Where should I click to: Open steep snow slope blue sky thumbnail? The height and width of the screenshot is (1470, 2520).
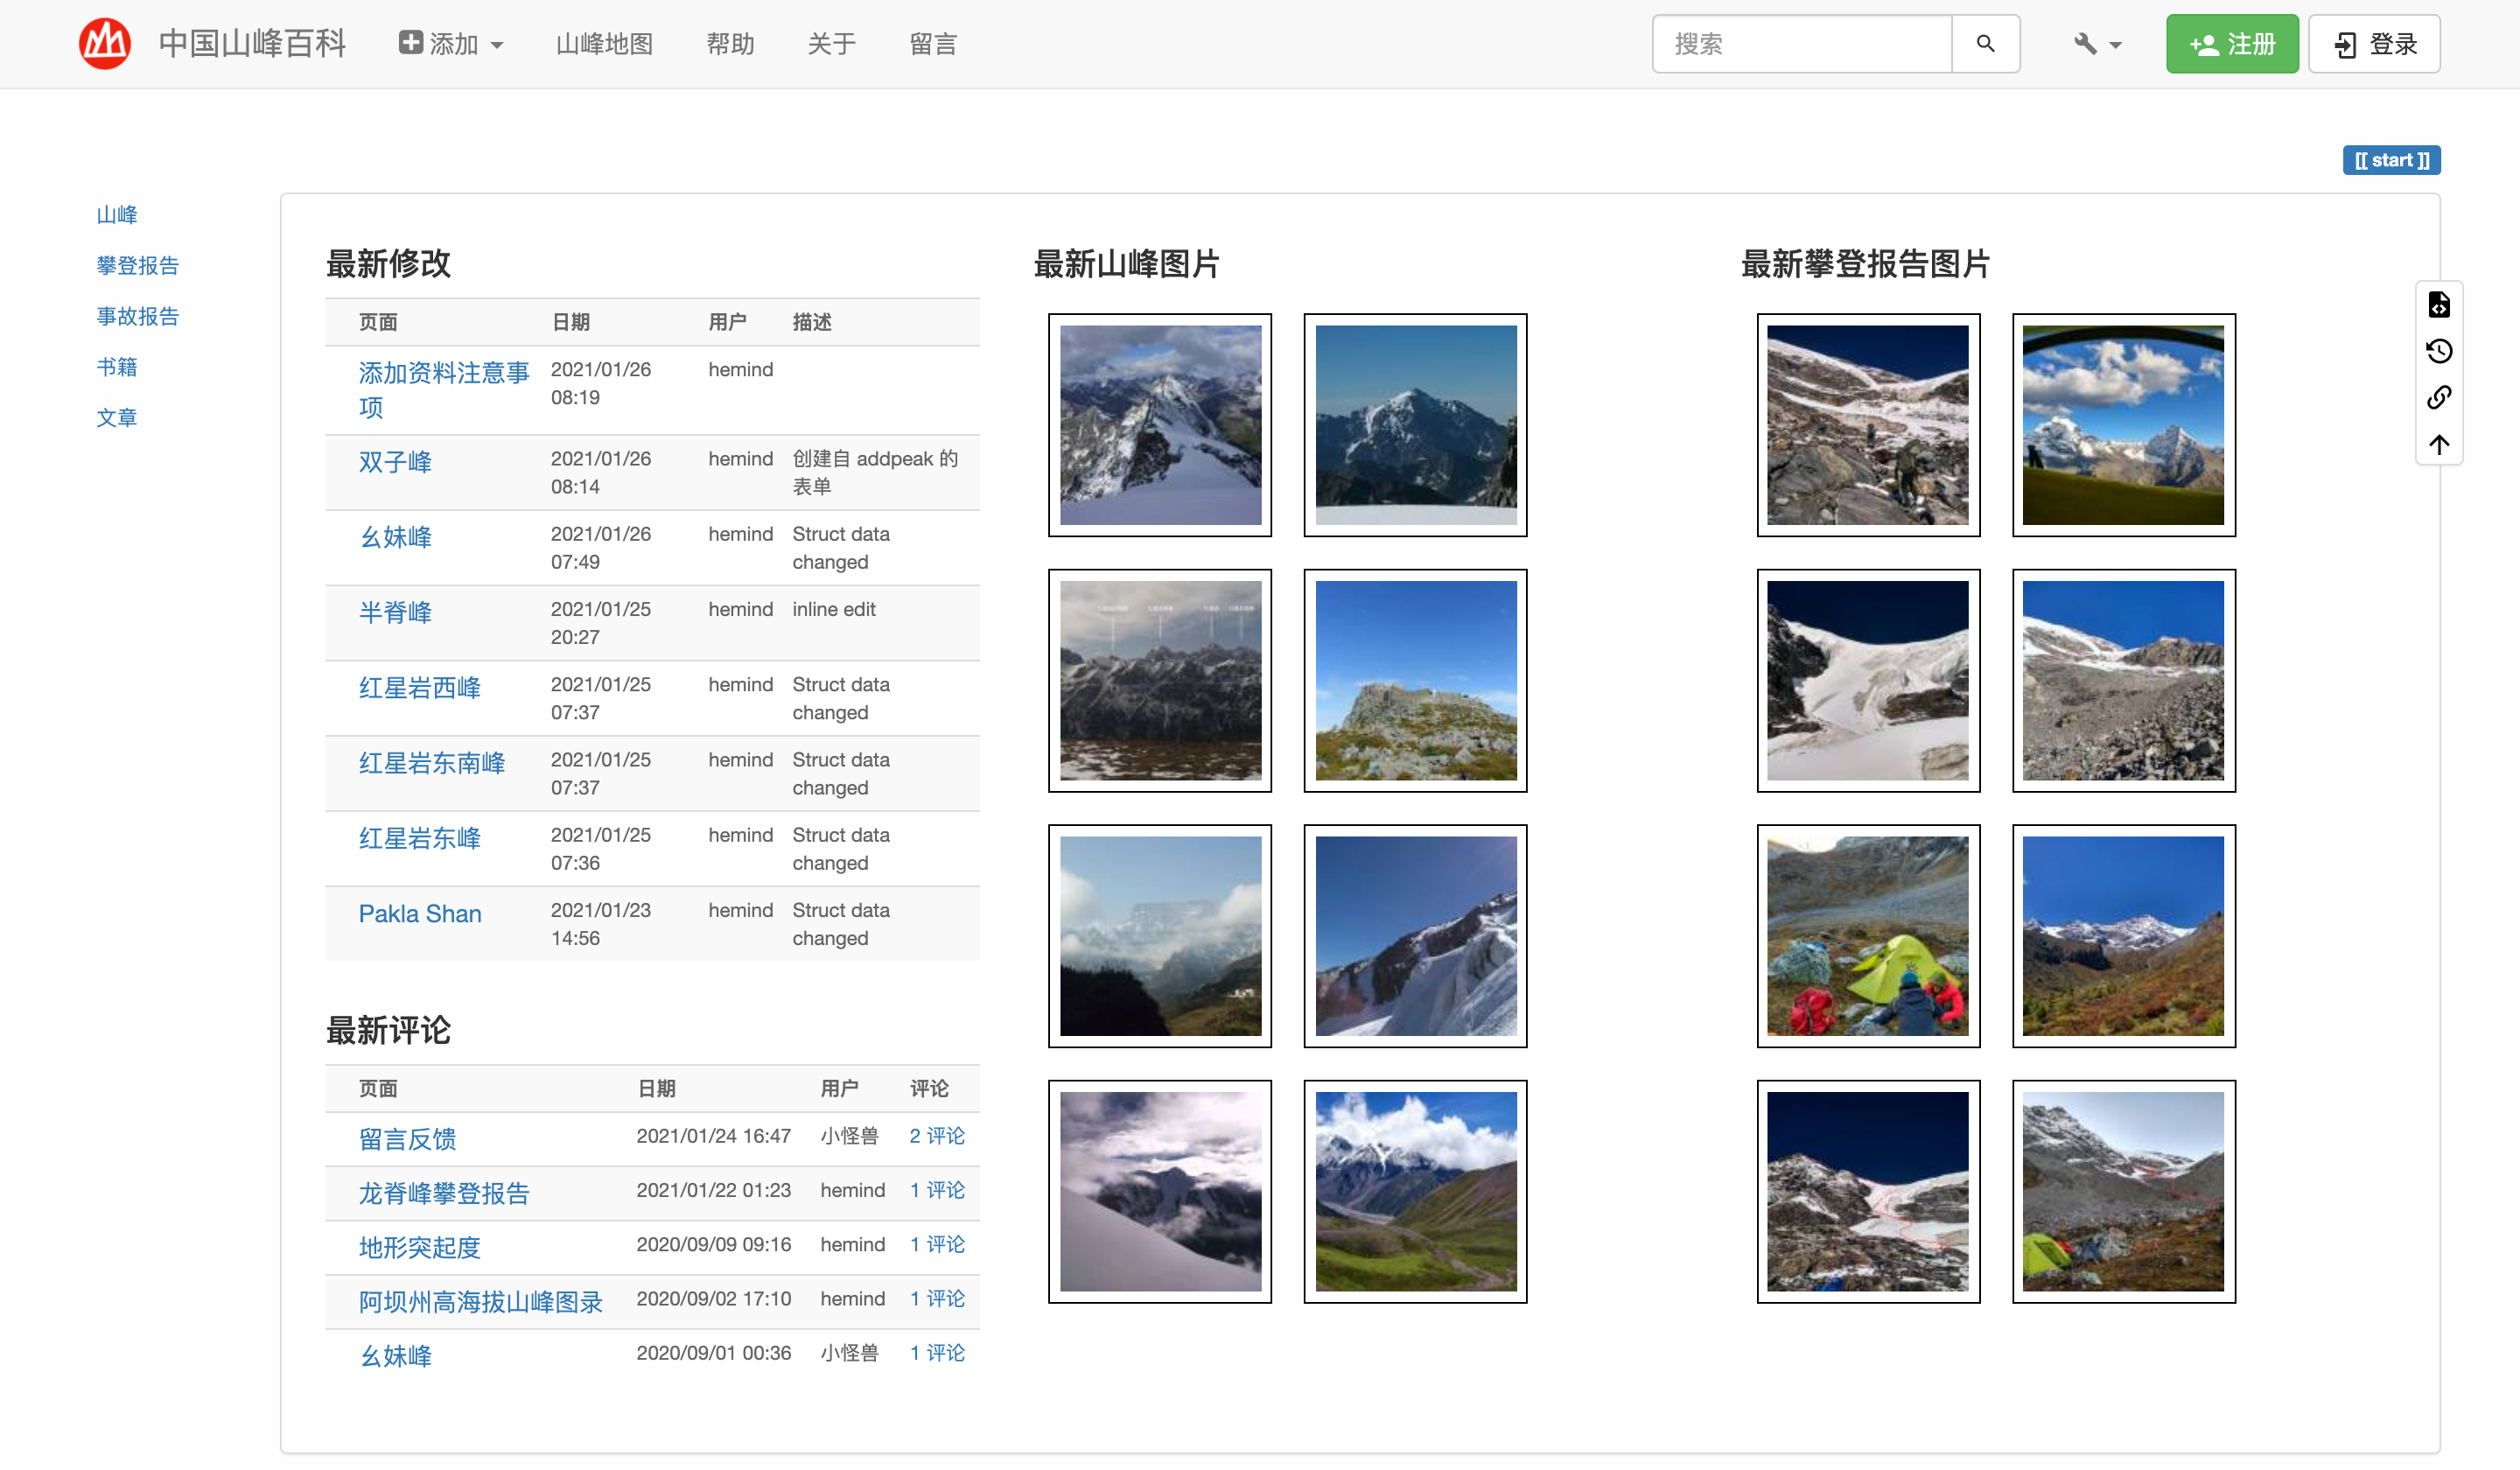click(x=1415, y=936)
